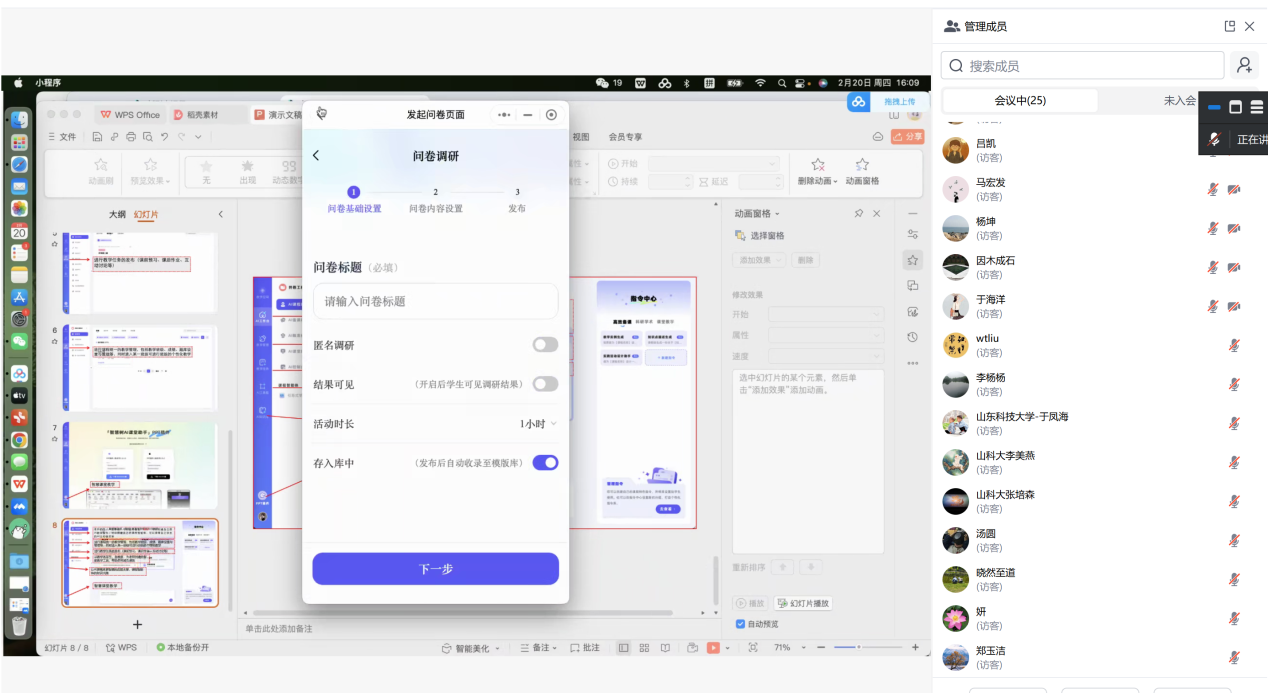Image resolution: width=1268 pixels, height=693 pixels.
Task: Uncheck the 自动预览 auto preview checkbox
Action: [740, 624]
